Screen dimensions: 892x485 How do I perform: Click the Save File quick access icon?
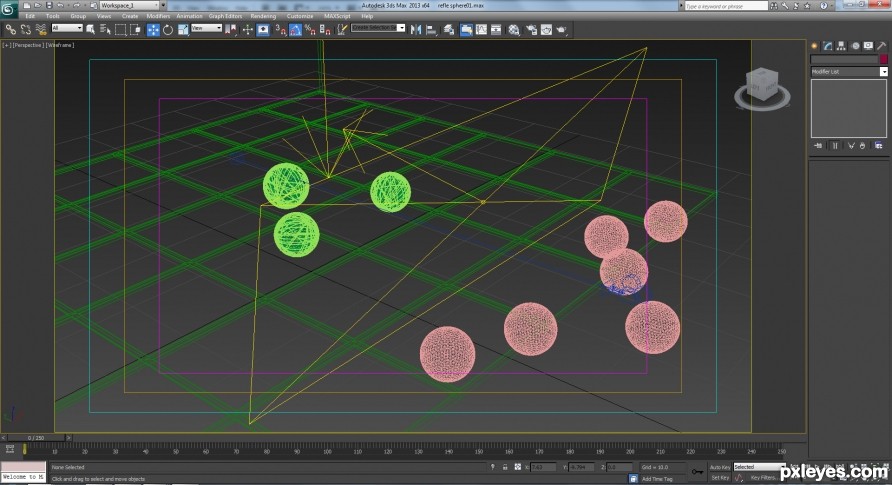pos(49,5)
